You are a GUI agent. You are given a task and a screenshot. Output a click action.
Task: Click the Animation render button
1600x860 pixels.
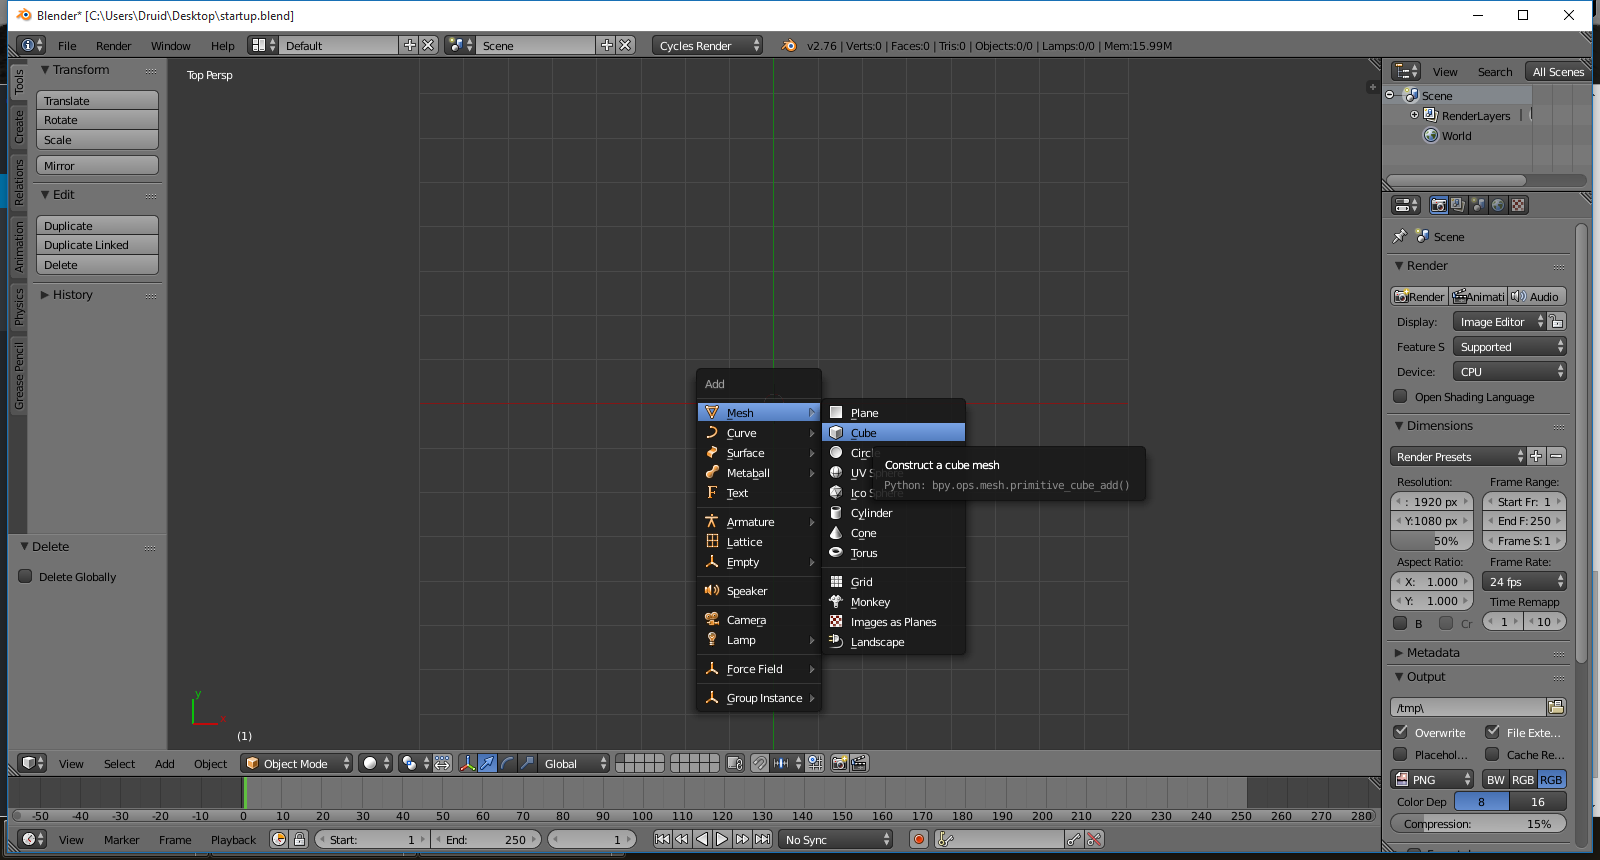[x=1478, y=296]
